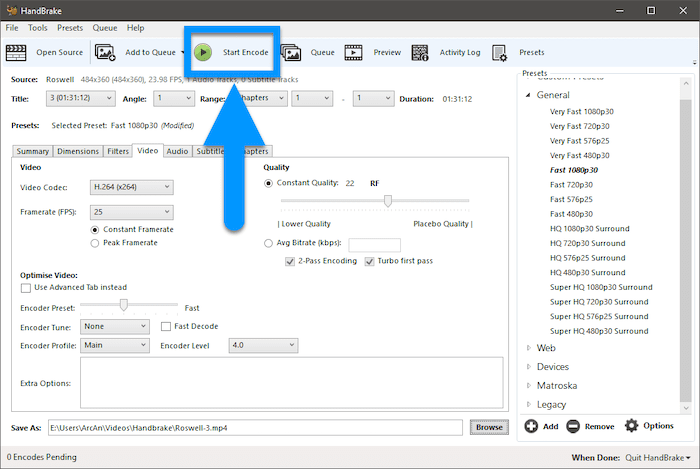Expand the Legacy presets group
The height and width of the screenshot is (469, 700).
coord(529,404)
